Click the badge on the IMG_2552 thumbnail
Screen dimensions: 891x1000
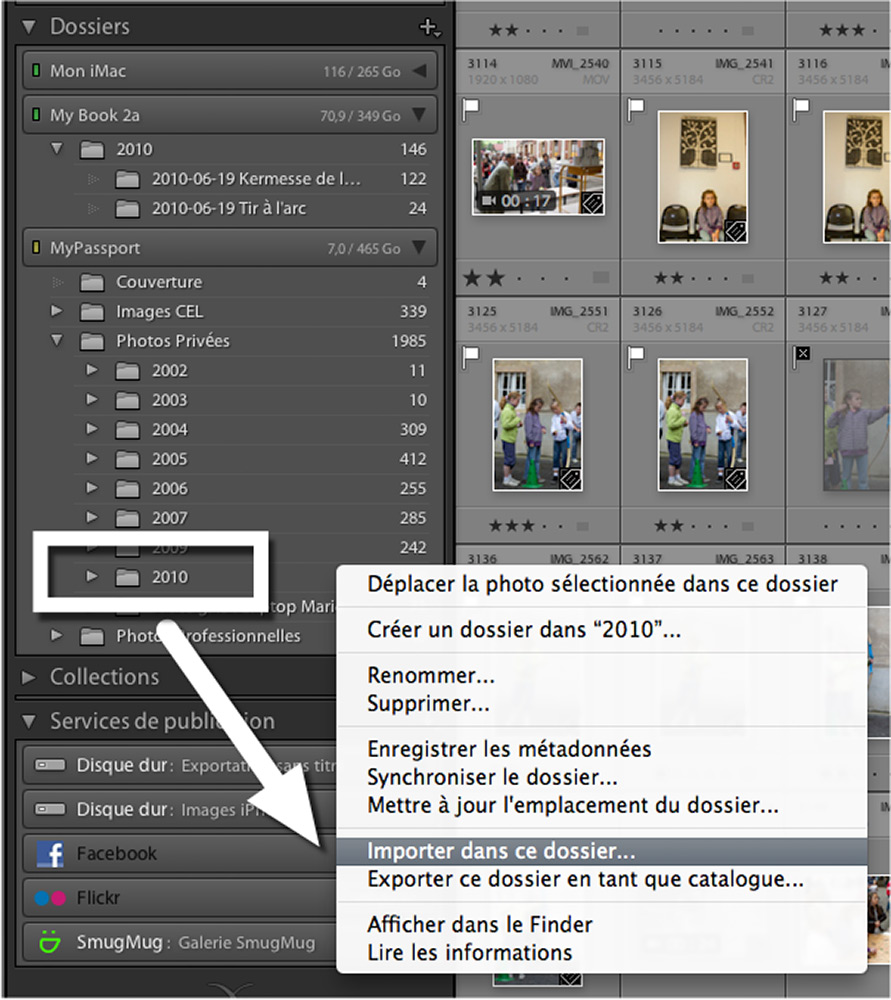[x=735, y=479]
